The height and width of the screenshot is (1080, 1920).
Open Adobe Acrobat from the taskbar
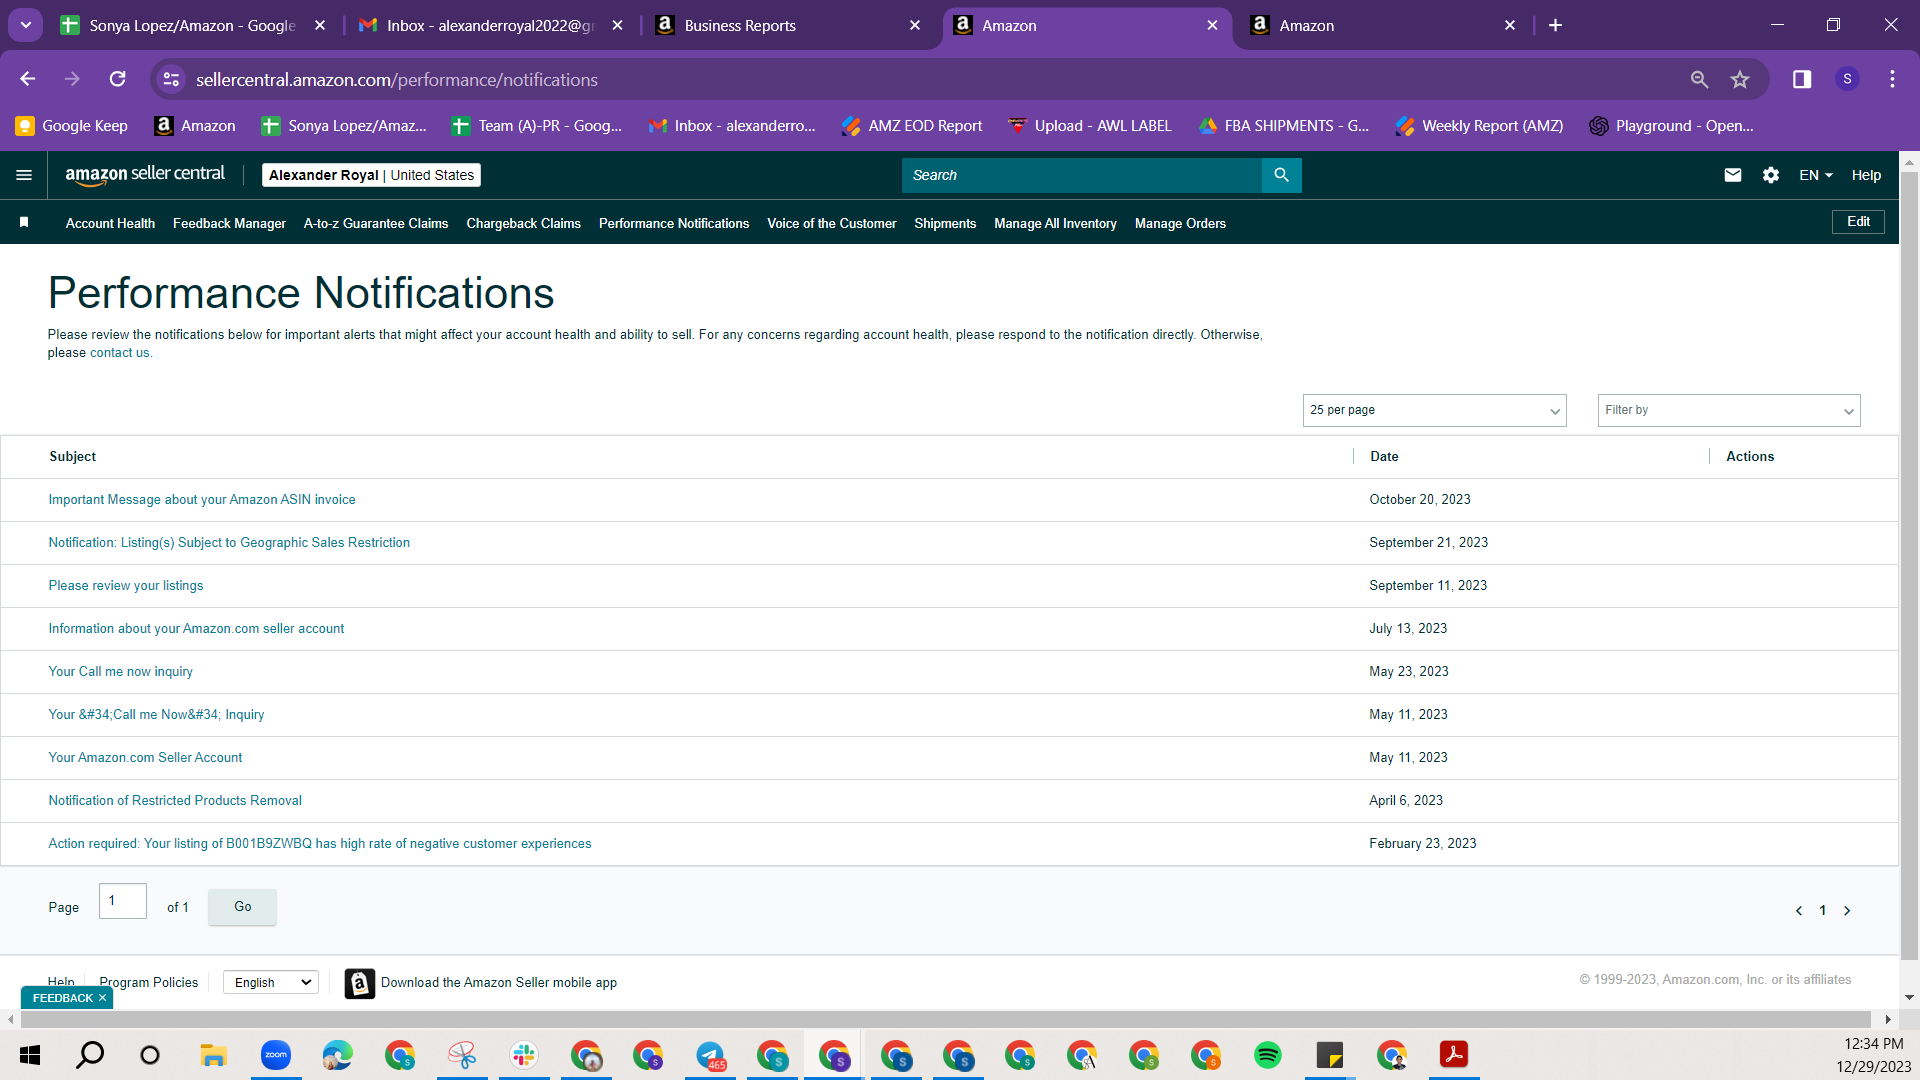coord(1453,1055)
